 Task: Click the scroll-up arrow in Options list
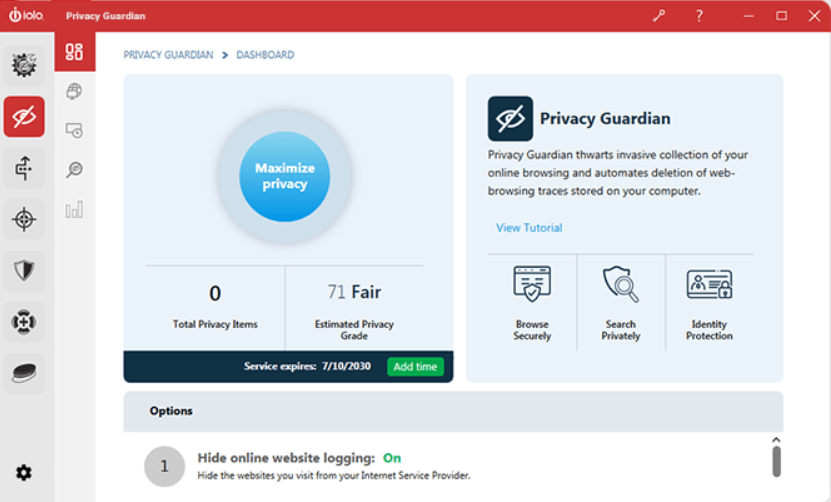coord(776,440)
